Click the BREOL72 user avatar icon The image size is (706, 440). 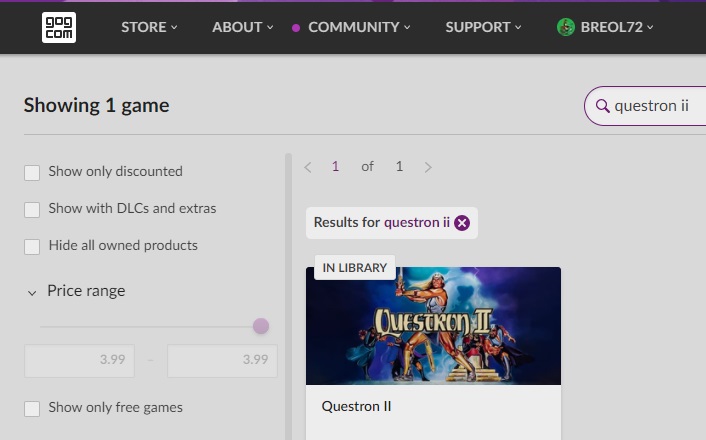(566, 27)
